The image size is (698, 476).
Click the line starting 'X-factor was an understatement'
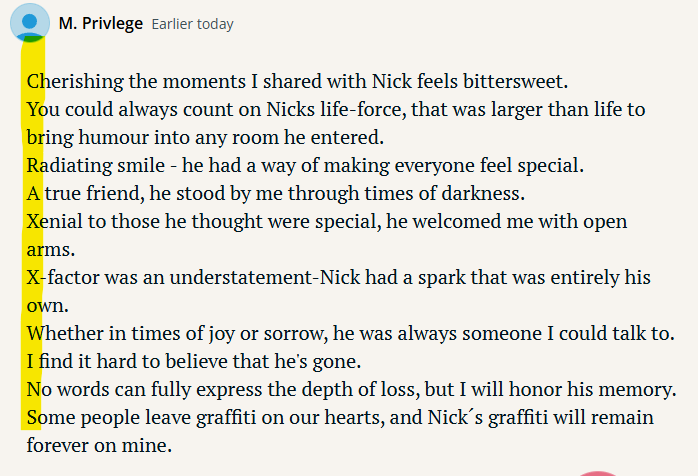pos(339,277)
